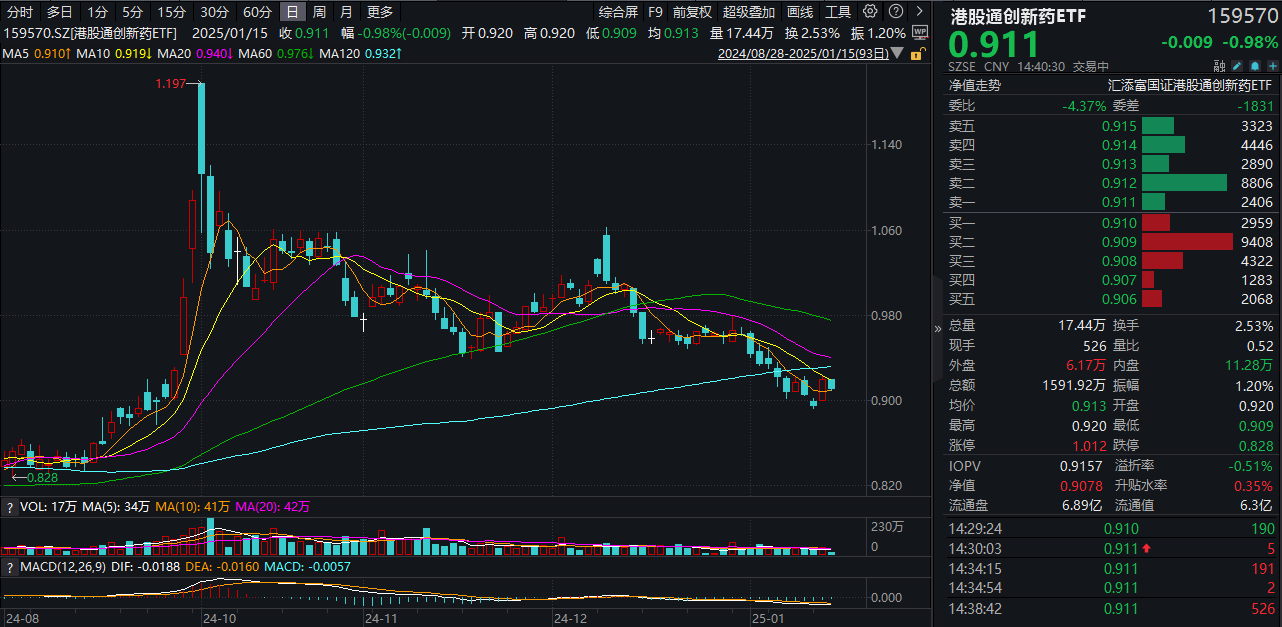Switch to 周 weekly chart tab
The image size is (1282, 627).
(319, 12)
